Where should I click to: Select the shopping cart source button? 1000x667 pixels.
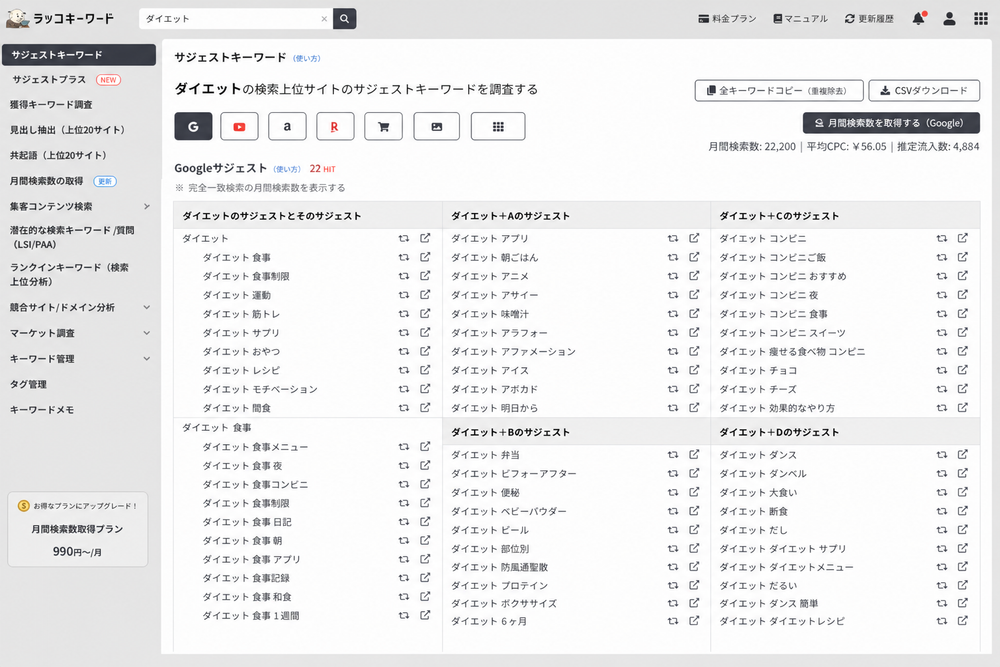[383, 126]
